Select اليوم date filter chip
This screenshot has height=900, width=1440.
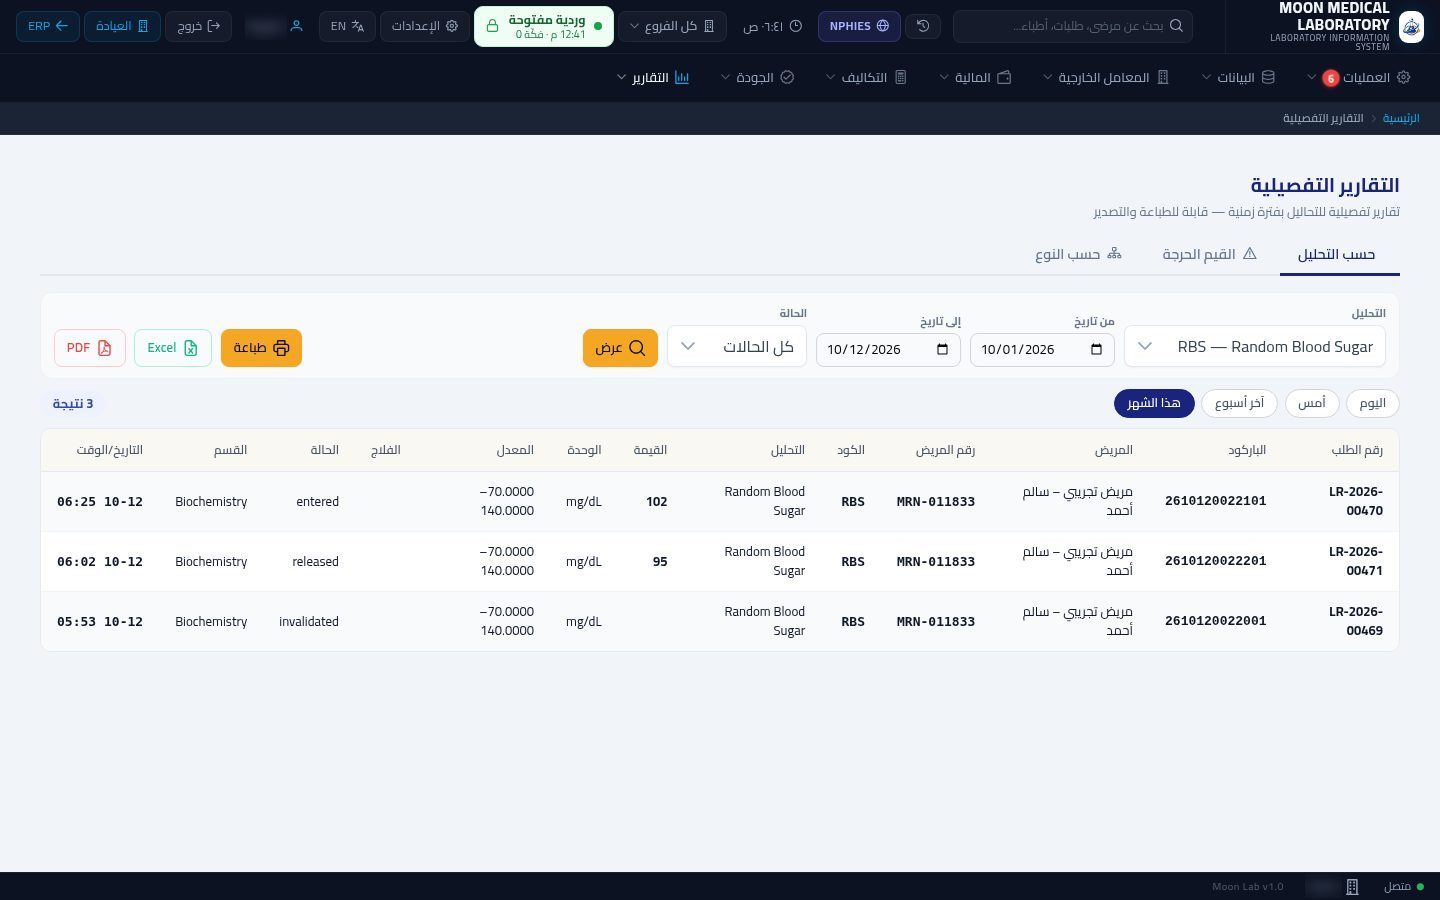[x=1373, y=403]
